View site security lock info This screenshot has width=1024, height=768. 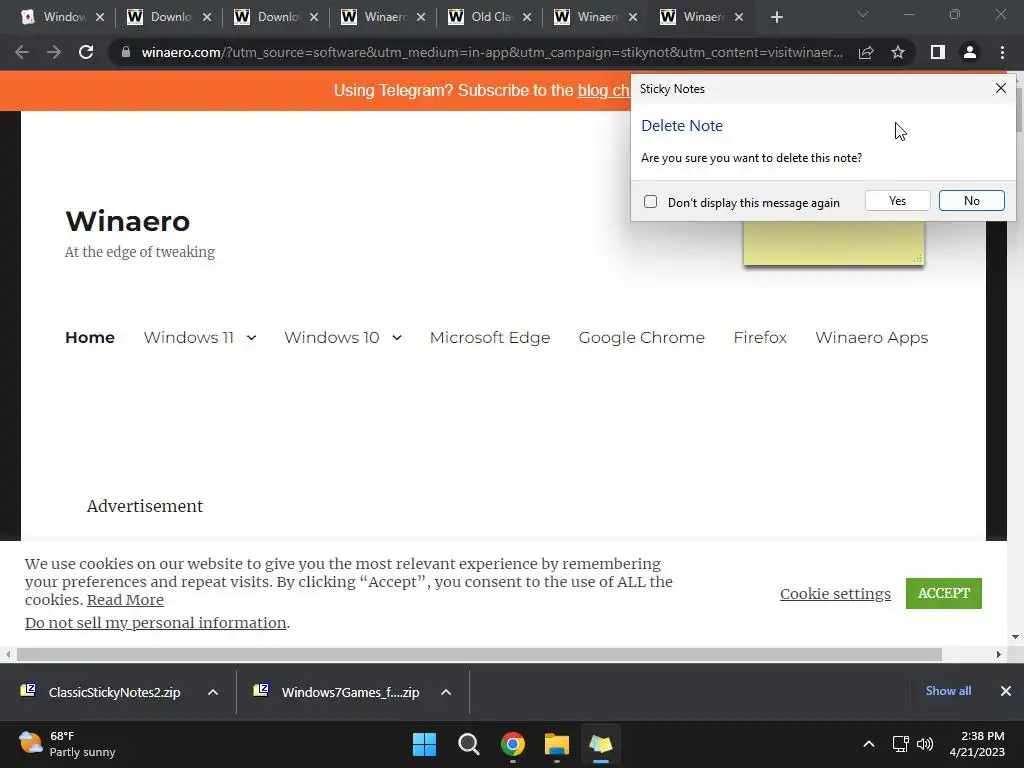125,52
